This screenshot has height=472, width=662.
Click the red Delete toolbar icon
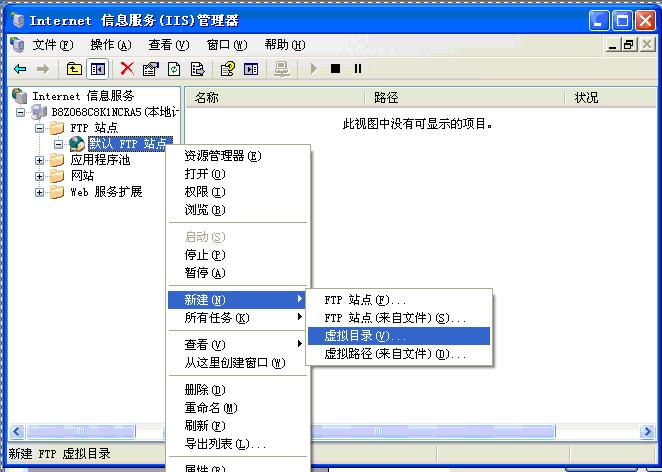pyautogui.click(x=127, y=69)
